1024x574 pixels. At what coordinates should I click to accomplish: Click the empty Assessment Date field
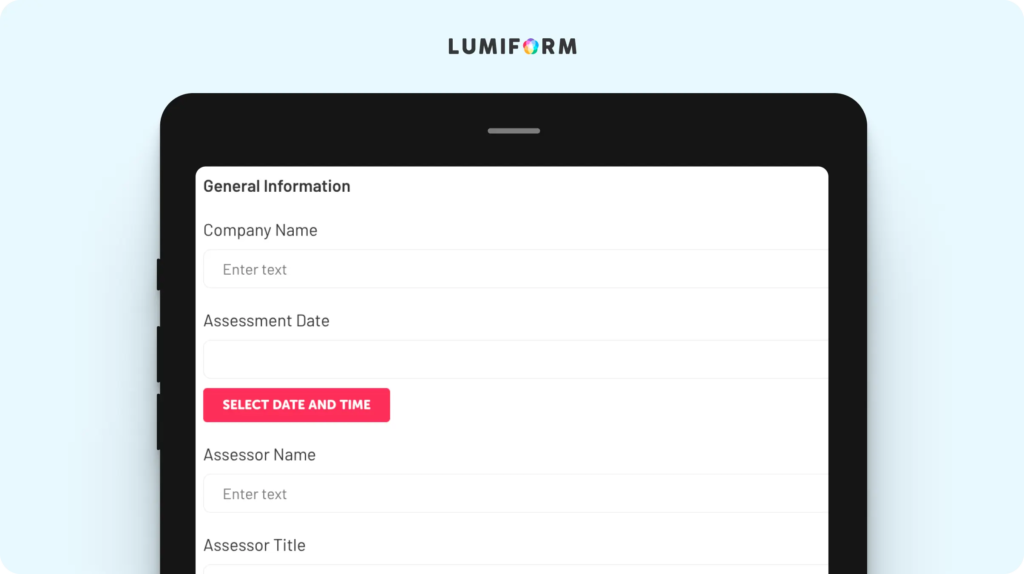[x=515, y=359]
